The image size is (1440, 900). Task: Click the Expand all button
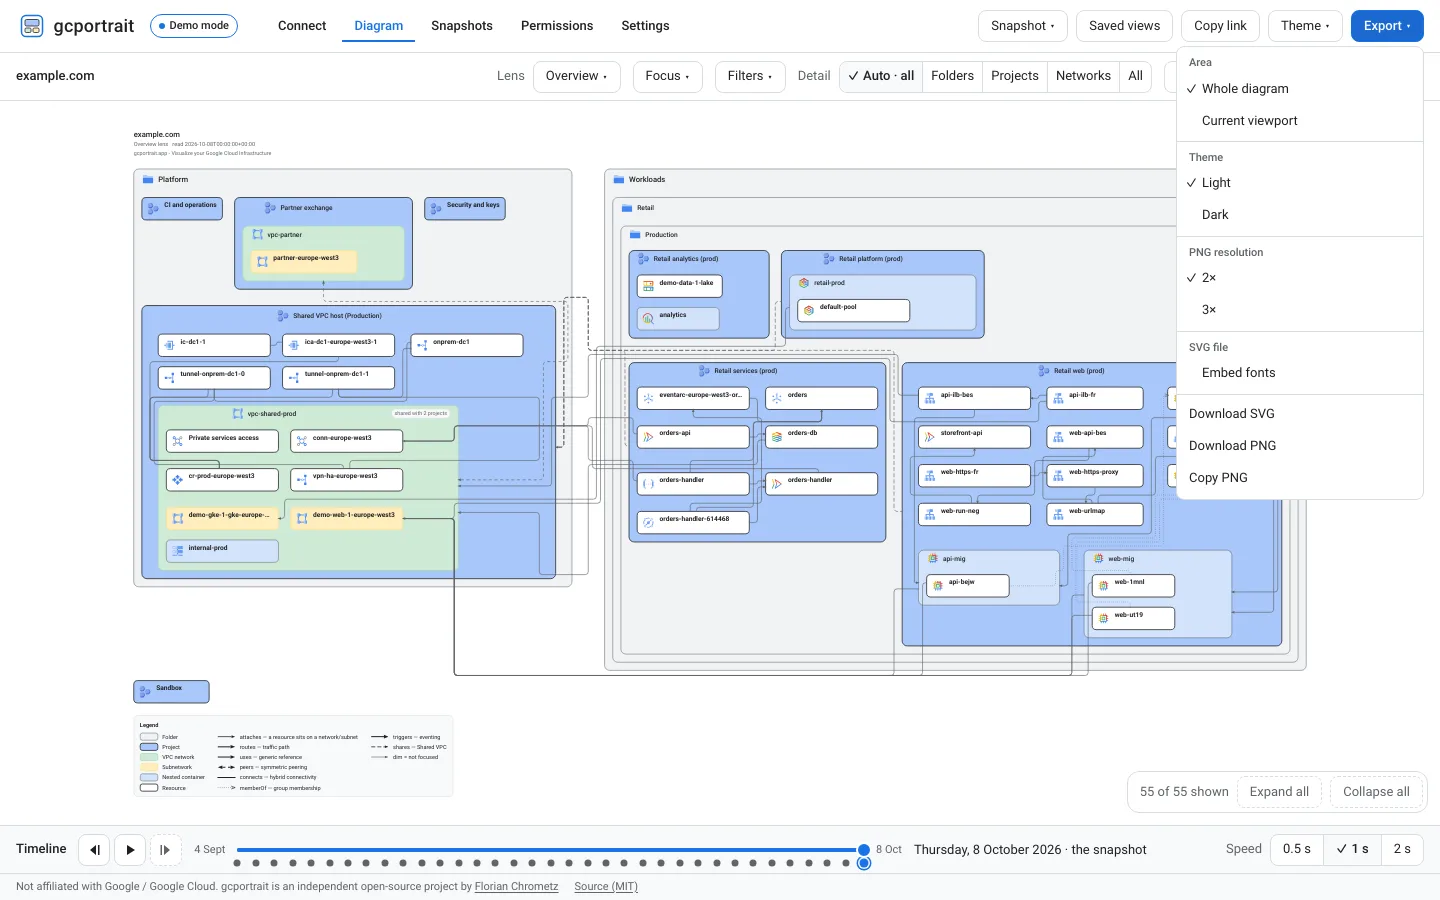pyautogui.click(x=1279, y=792)
